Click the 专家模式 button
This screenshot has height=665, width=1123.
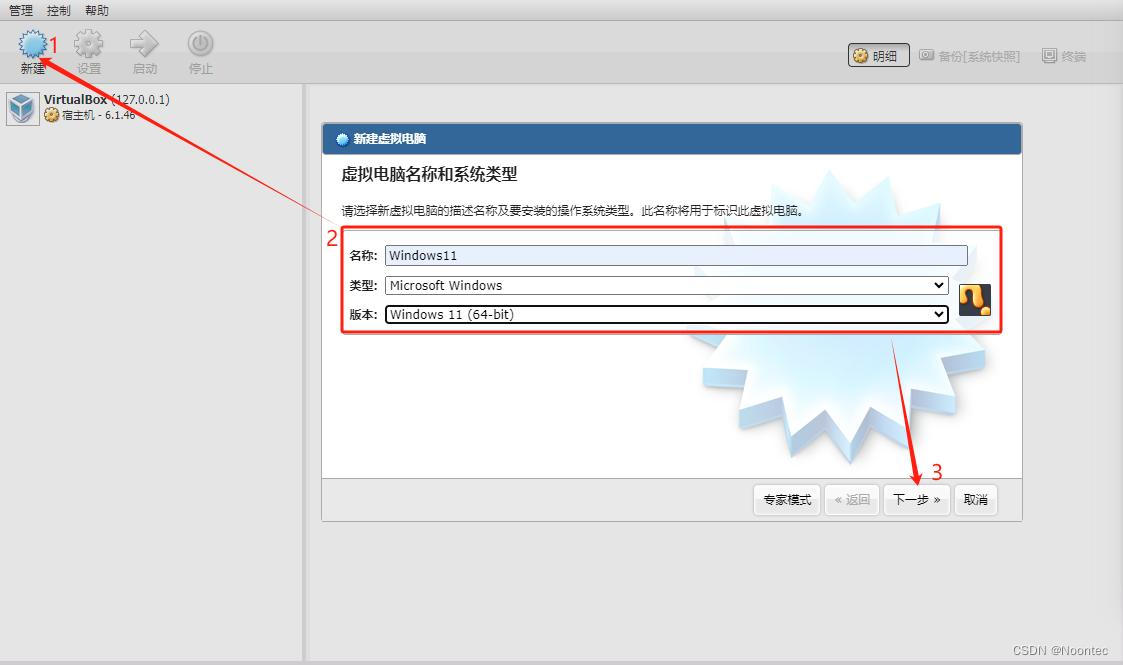pyautogui.click(x=787, y=500)
